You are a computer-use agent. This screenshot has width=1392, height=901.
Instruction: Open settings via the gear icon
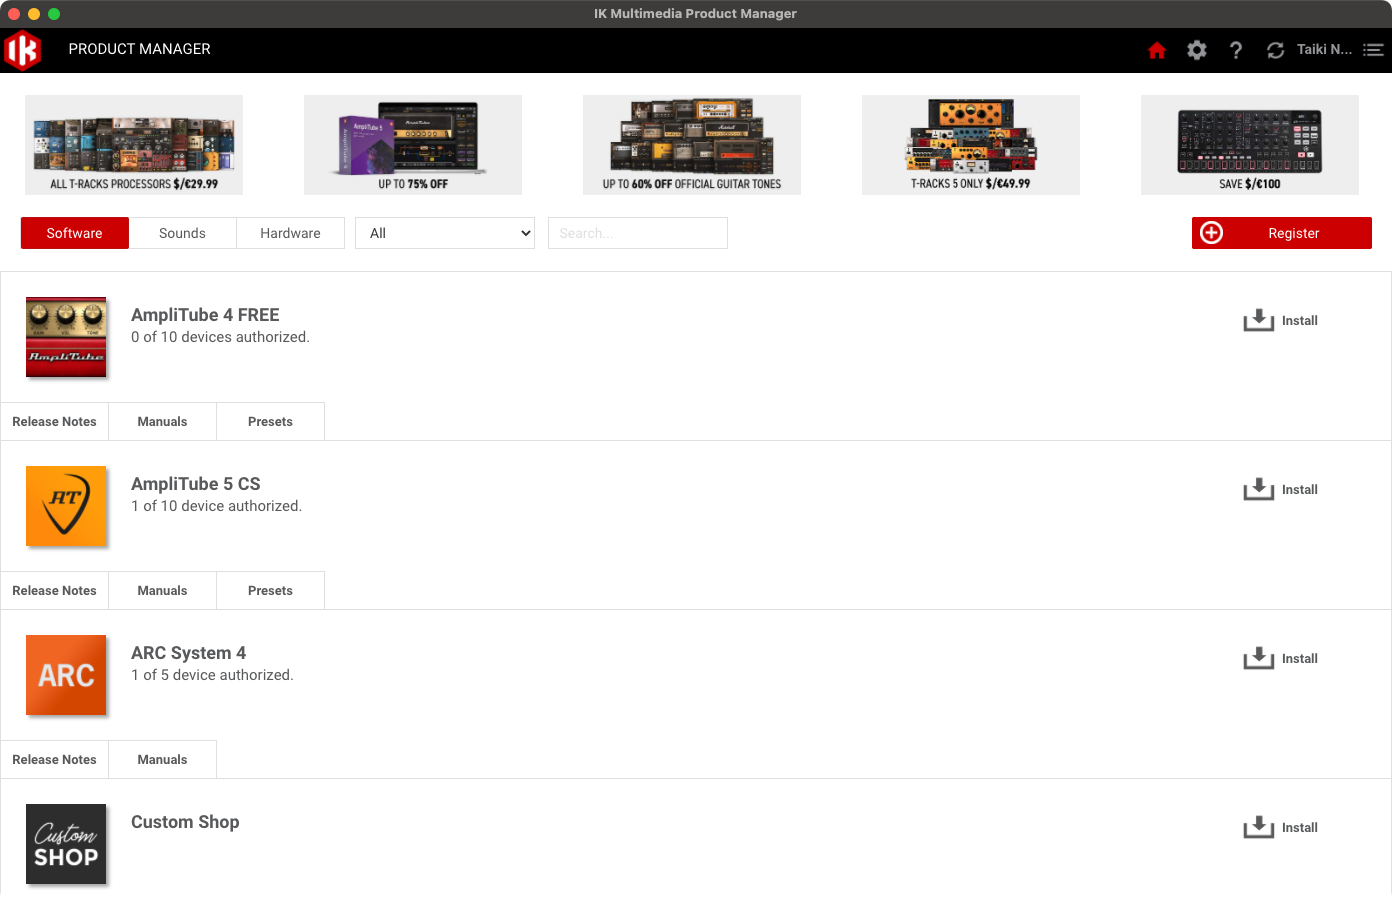pos(1197,50)
